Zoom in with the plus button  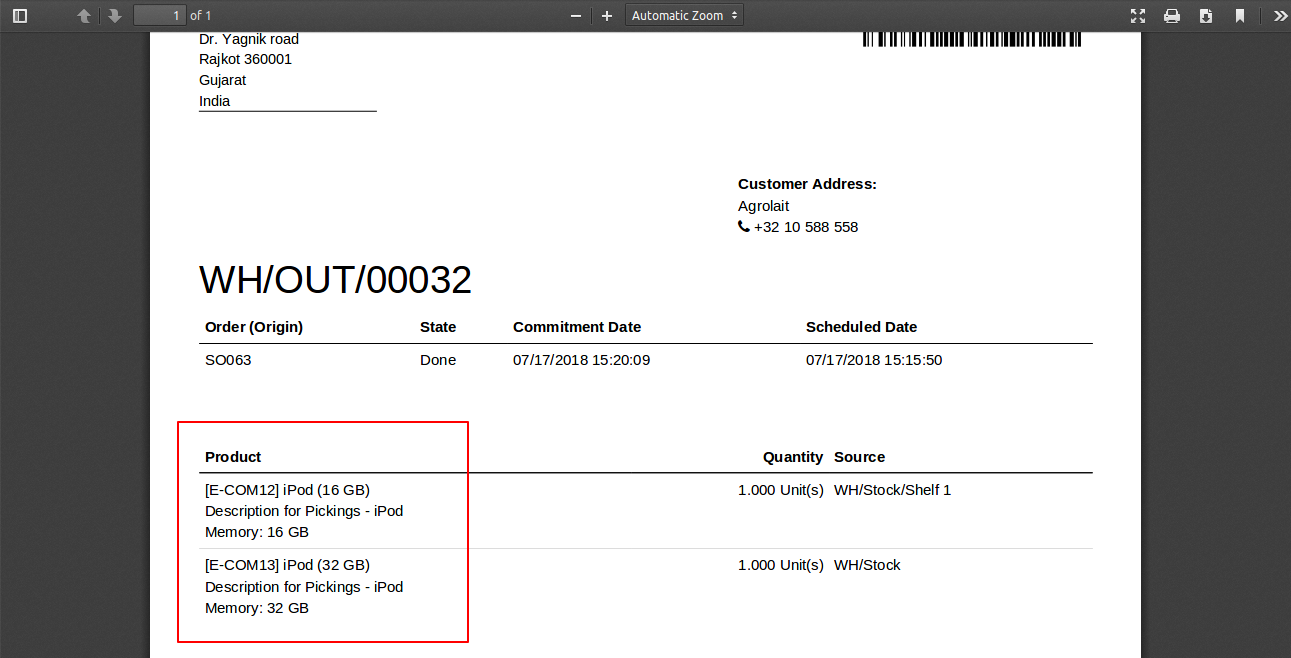[606, 16]
